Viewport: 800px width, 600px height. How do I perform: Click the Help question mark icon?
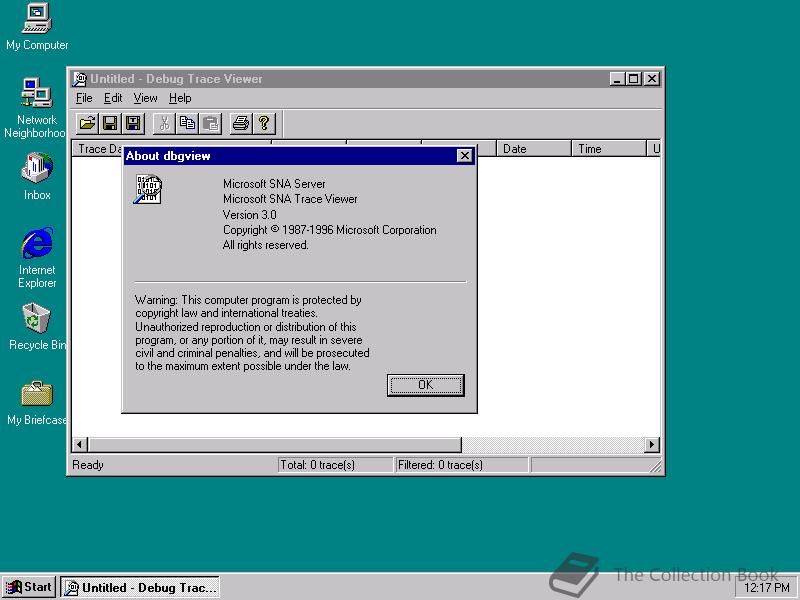coord(264,123)
